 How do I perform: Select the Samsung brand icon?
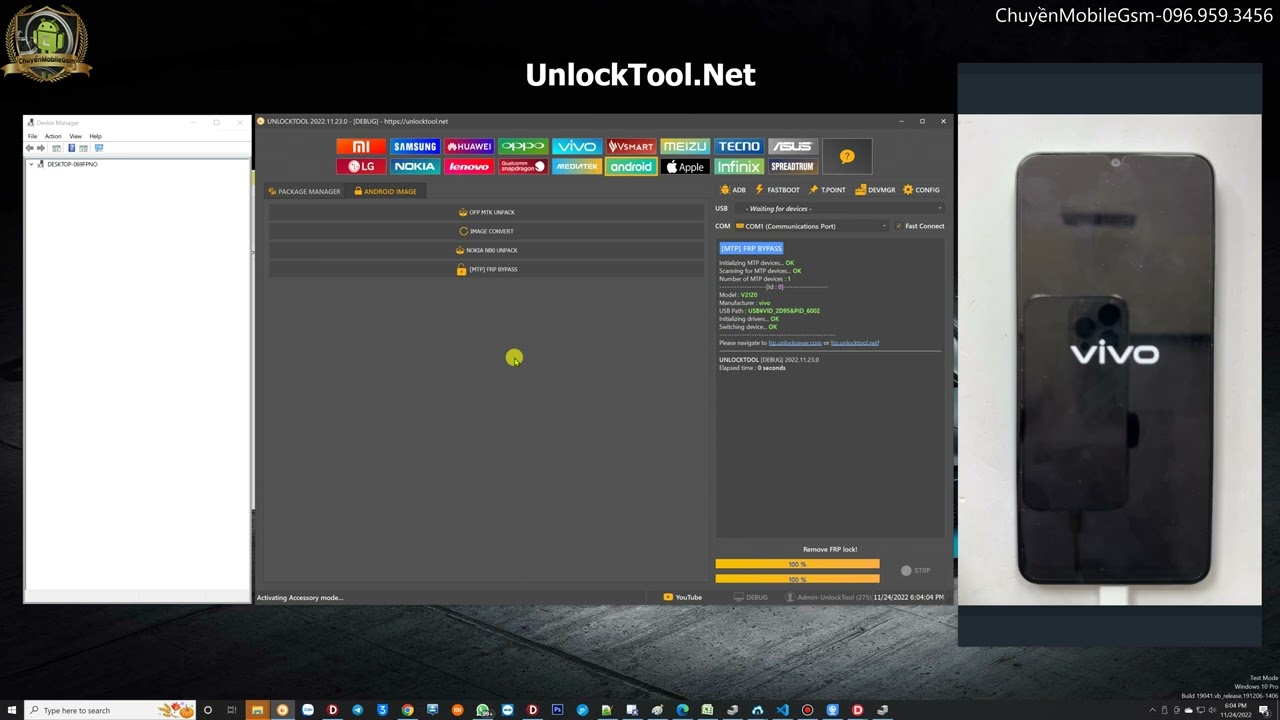coord(415,146)
